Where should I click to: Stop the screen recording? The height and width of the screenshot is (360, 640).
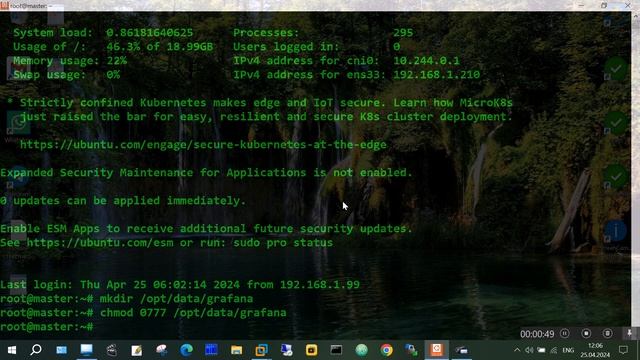[x=586, y=333]
